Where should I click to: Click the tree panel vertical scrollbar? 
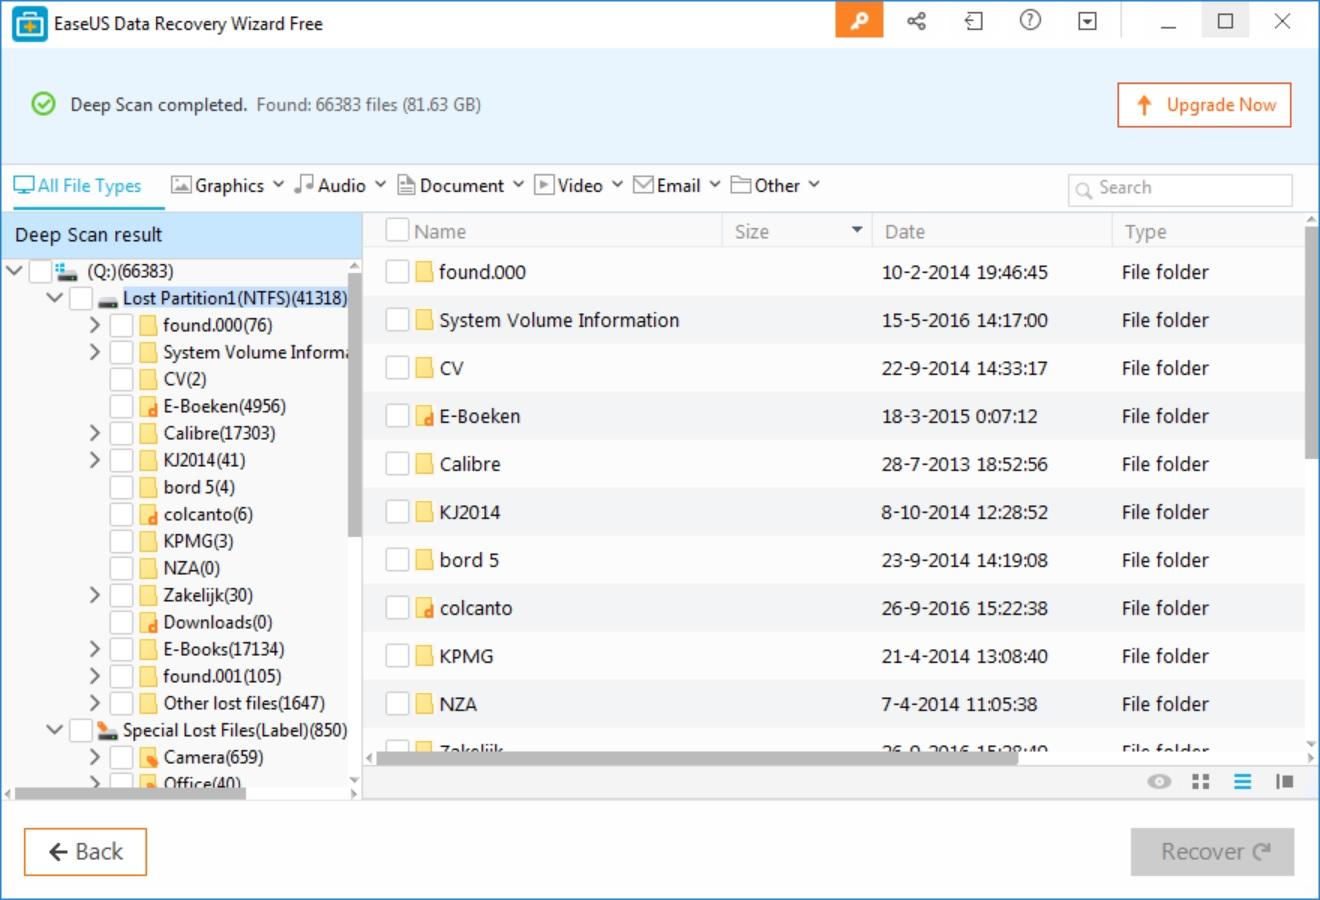click(354, 405)
